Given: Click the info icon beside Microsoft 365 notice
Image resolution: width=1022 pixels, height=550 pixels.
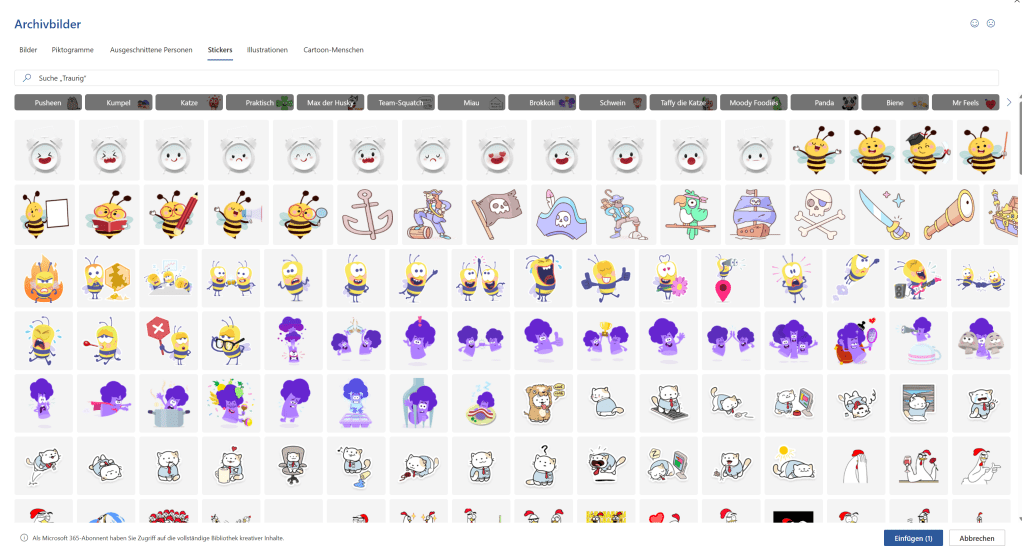Looking at the screenshot, I should [24, 538].
